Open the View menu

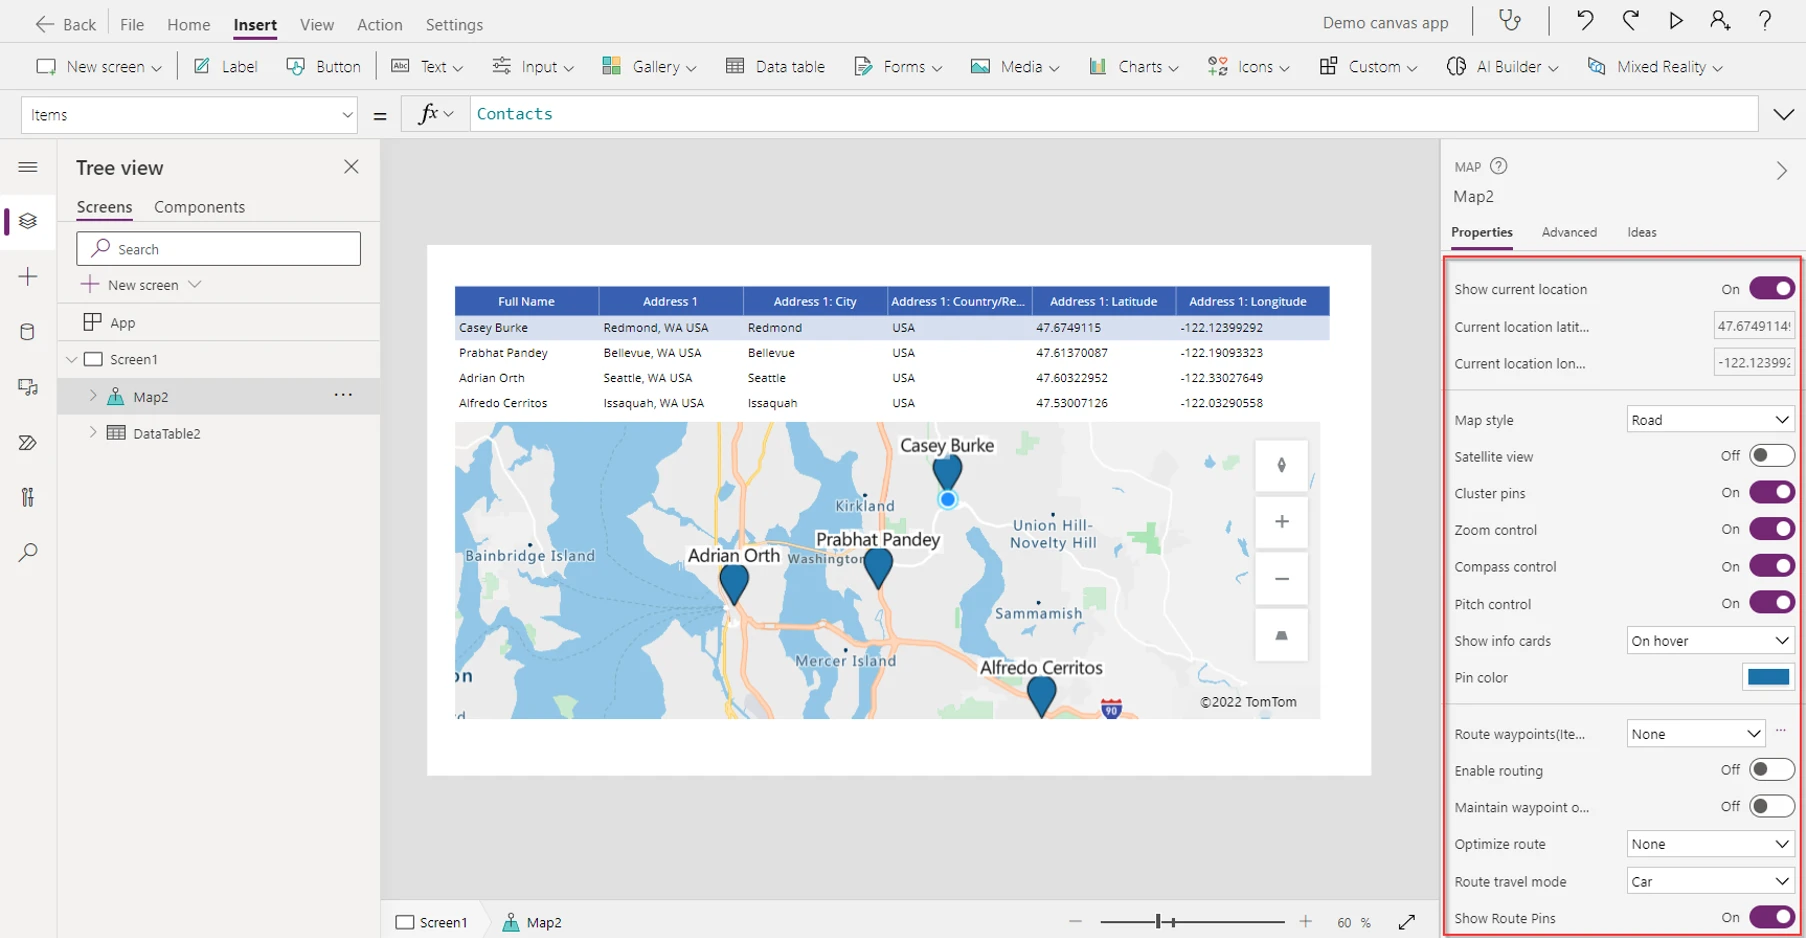tap(316, 24)
